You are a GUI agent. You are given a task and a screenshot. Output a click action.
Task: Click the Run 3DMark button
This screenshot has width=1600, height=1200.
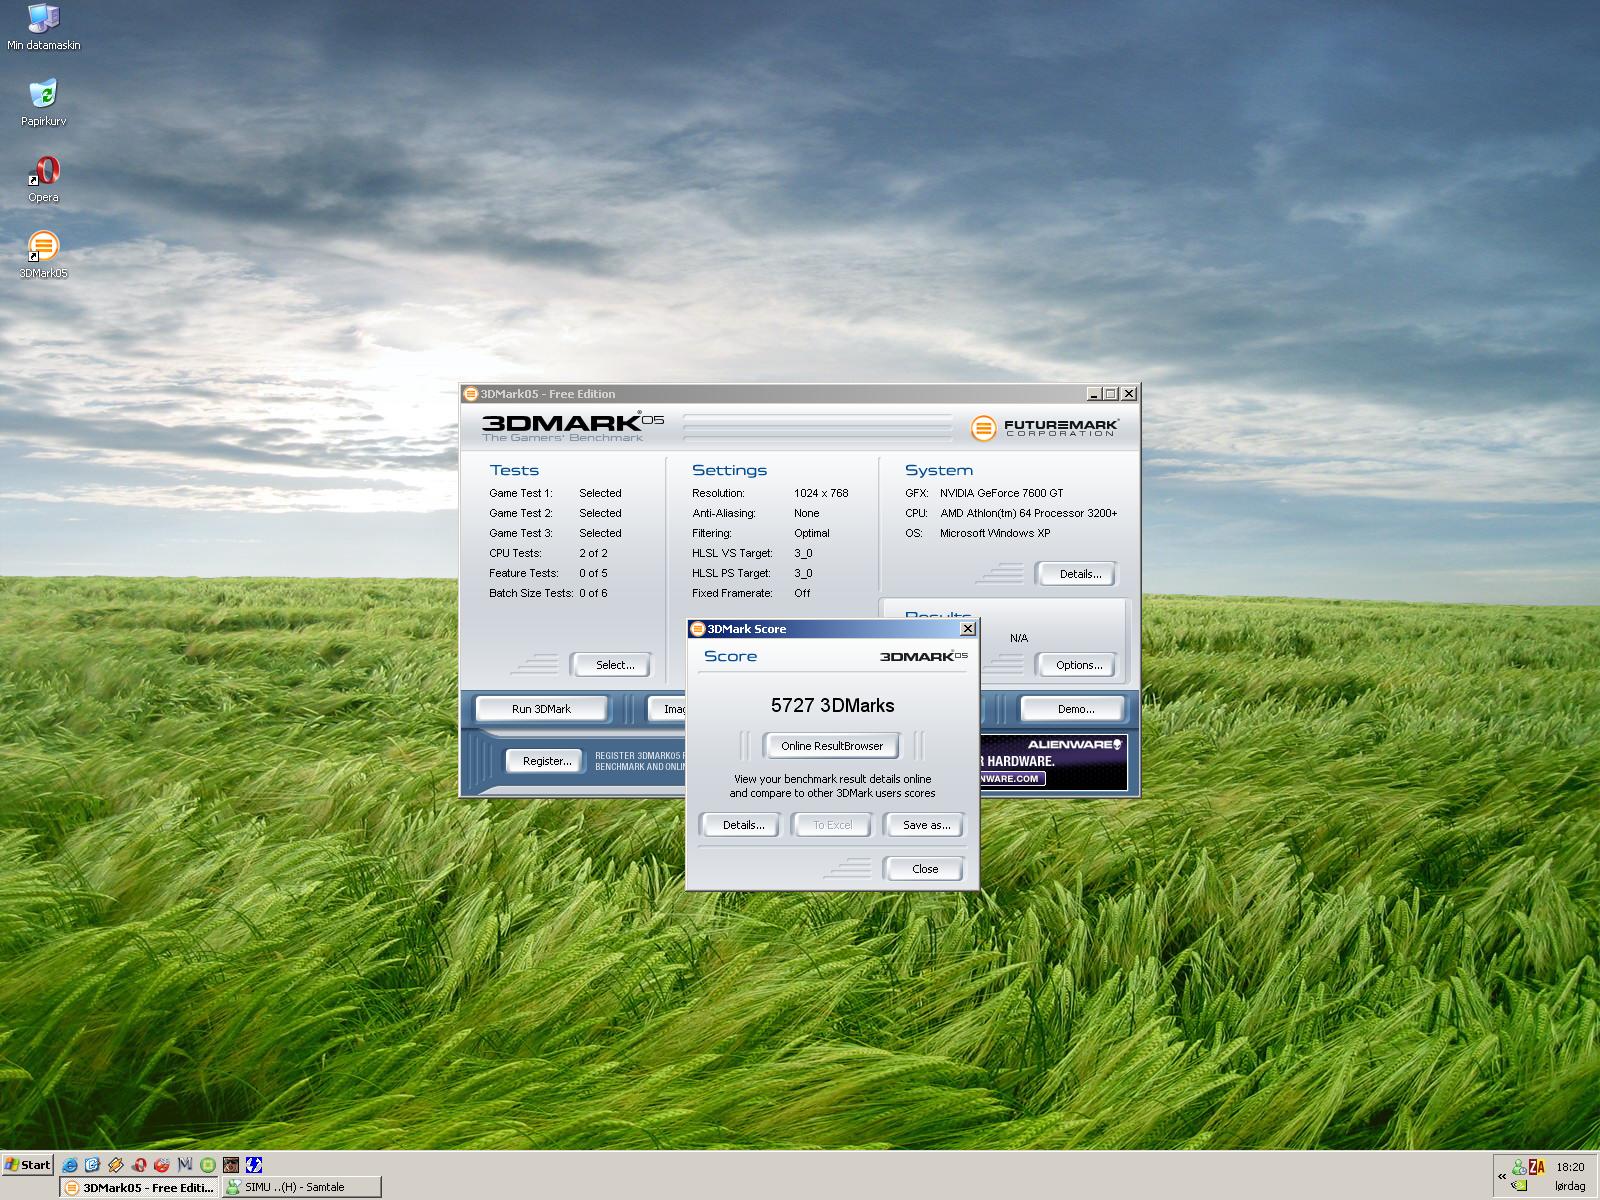pos(541,709)
